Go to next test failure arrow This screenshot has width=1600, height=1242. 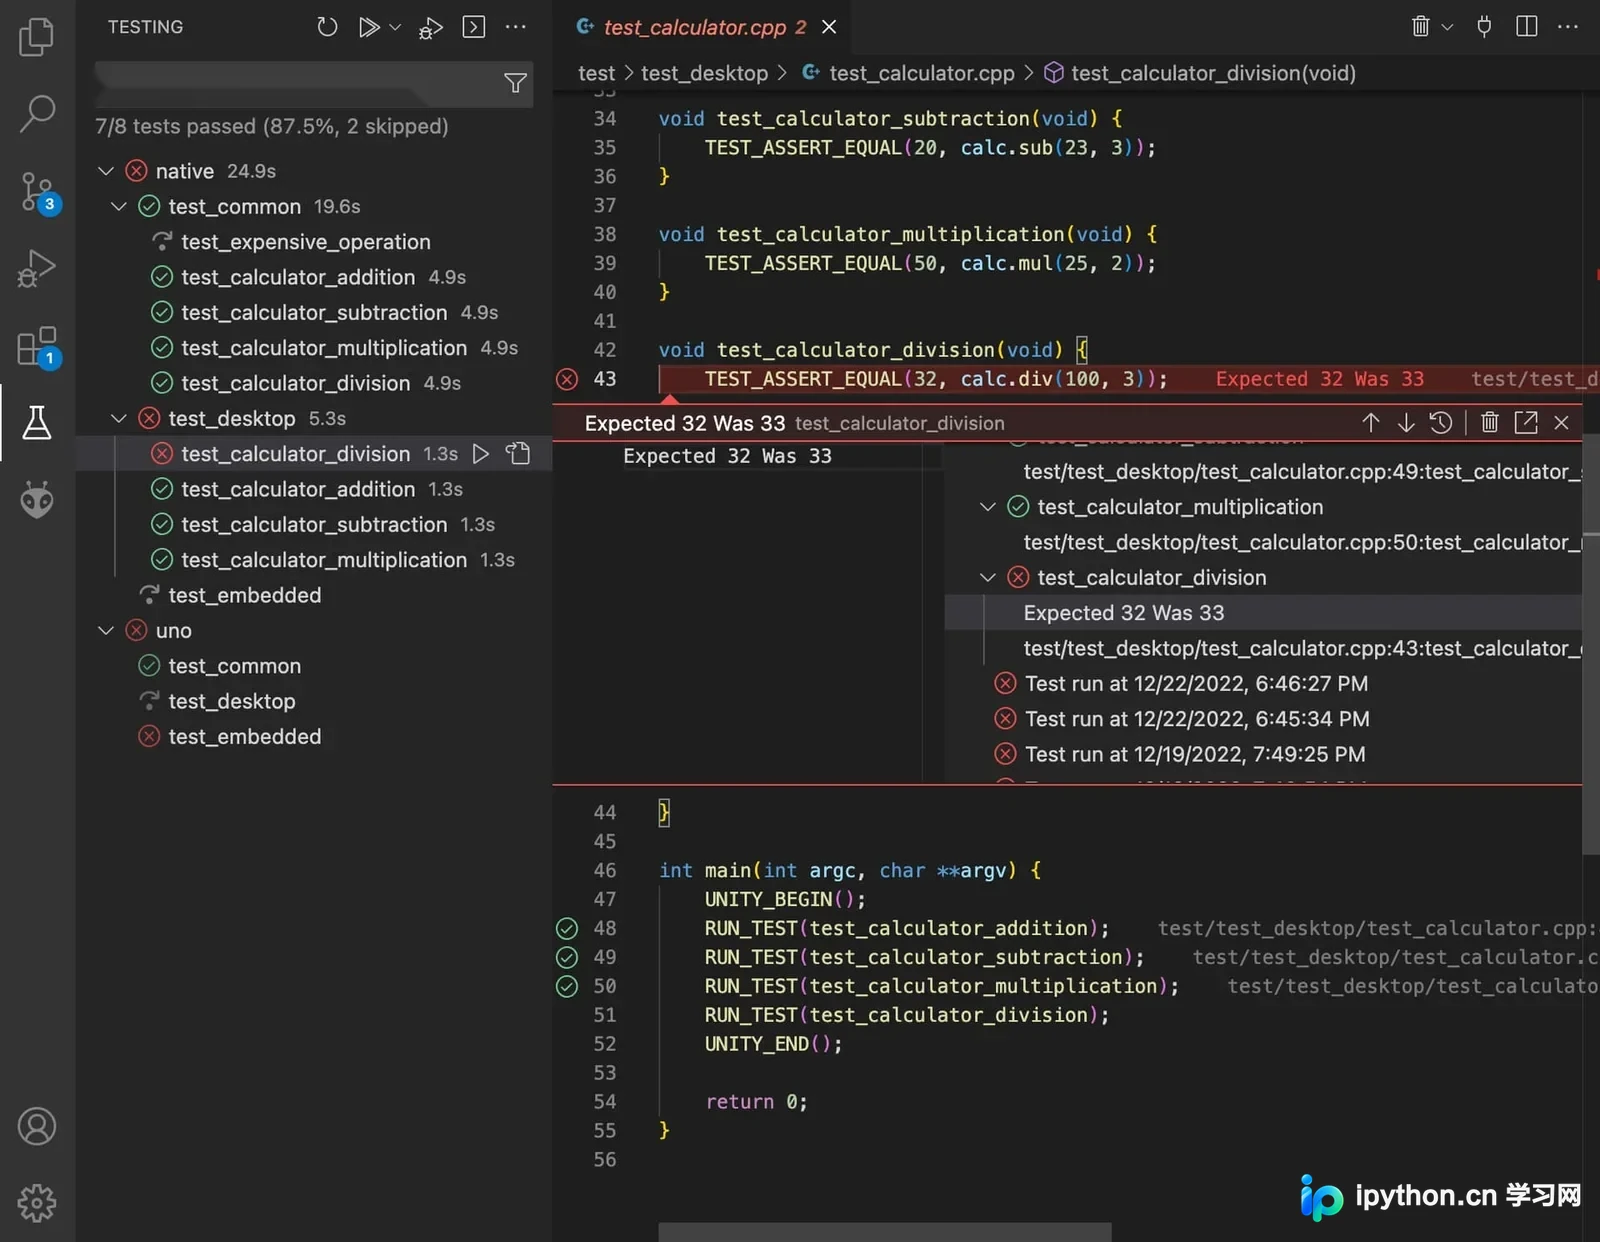pos(1406,423)
